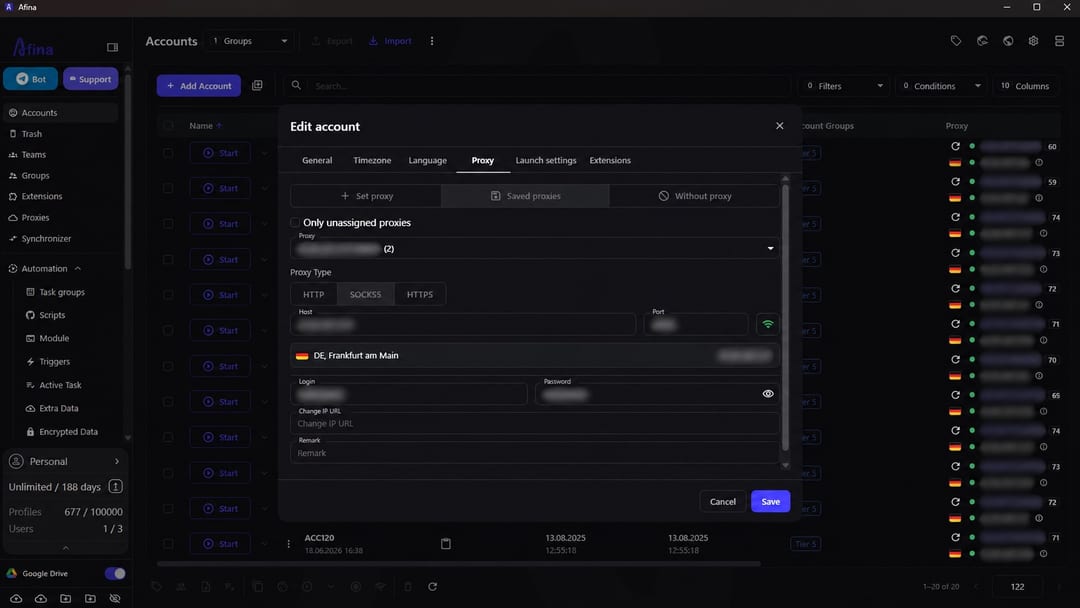Screen dimensions: 1080x608
Task: Open the Trash section
Action: [x=32, y=134]
